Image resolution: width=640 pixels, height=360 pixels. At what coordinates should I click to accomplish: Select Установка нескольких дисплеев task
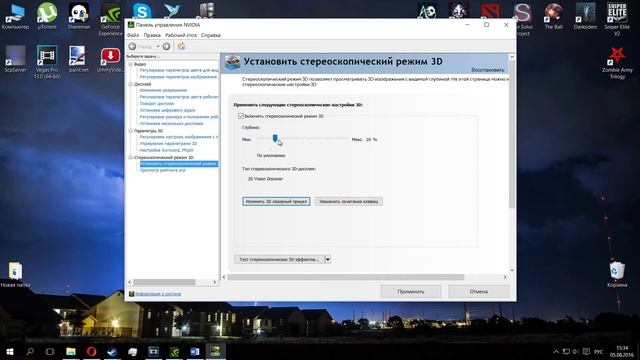[171, 123]
